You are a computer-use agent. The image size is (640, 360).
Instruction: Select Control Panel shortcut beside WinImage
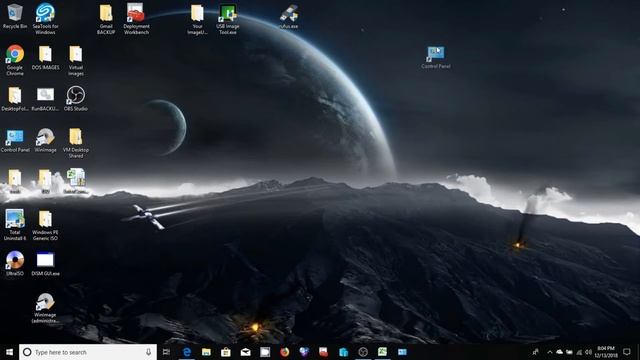click(x=15, y=140)
